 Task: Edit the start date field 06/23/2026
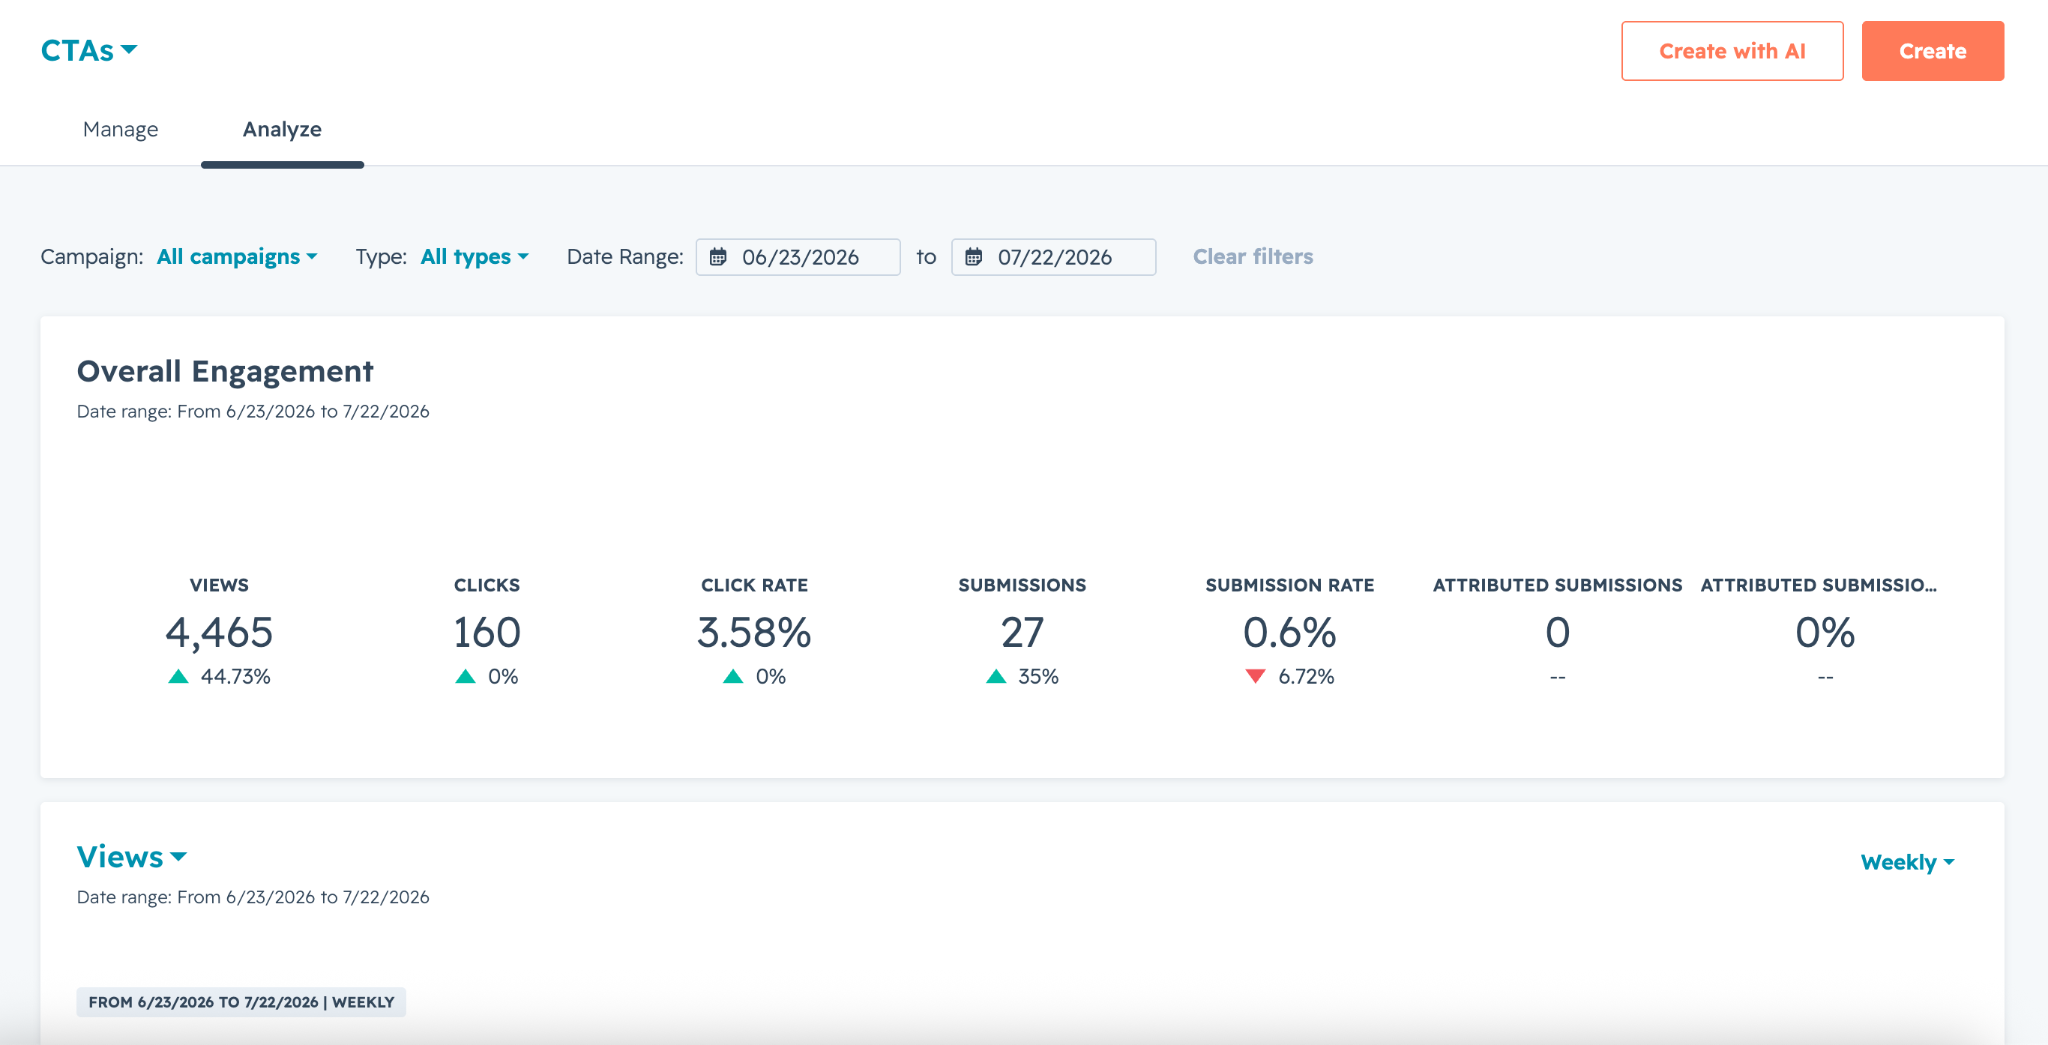[x=798, y=257]
